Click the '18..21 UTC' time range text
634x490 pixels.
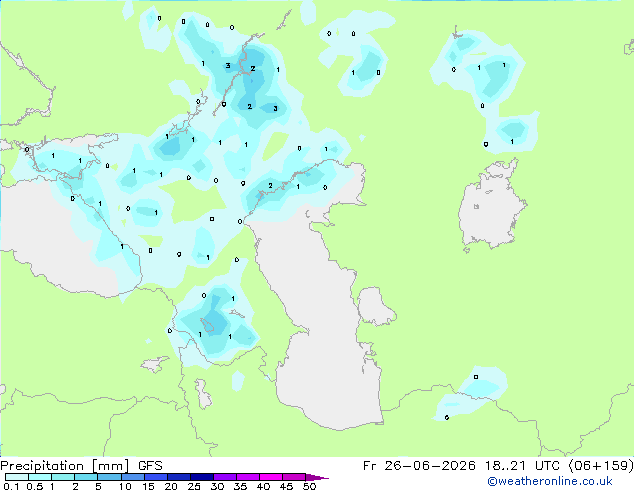coord(522,466)
